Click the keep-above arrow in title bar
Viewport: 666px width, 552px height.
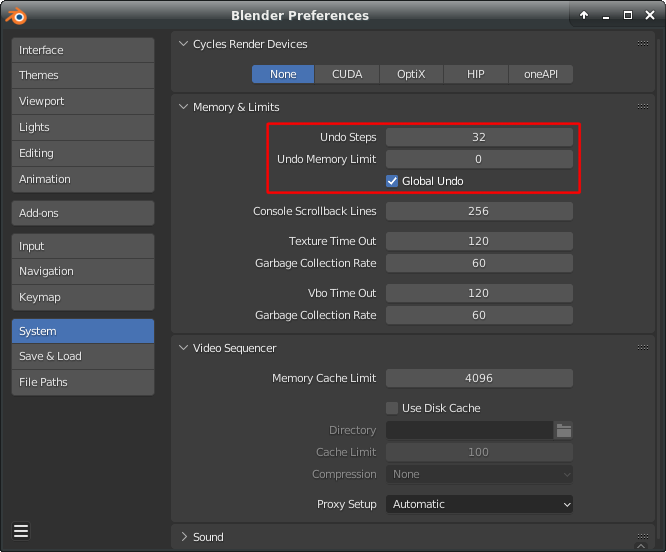pos(584,15)
